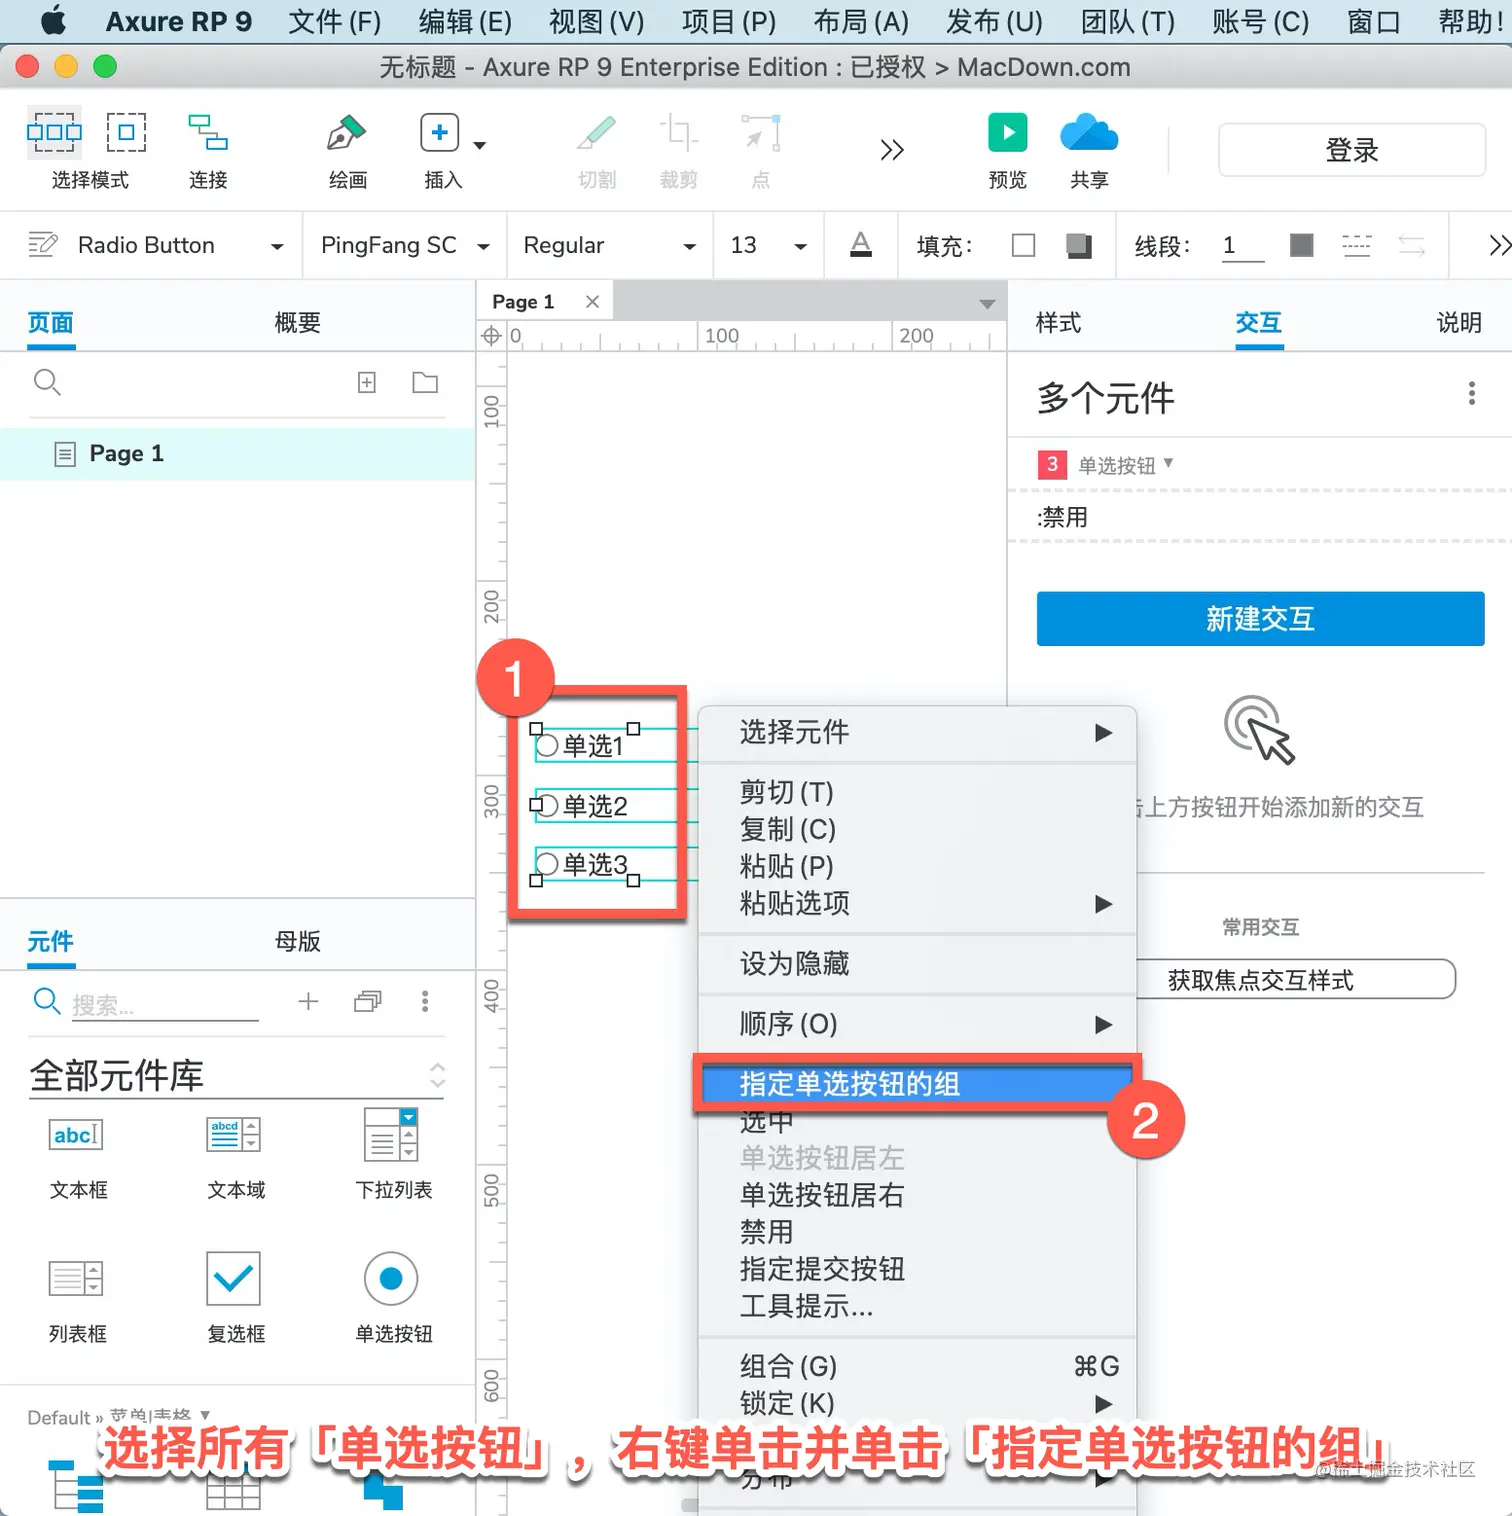Click the 获取焦点交互样式 button
This screenshot has height=1516, width=1512.
[1260, 980]
